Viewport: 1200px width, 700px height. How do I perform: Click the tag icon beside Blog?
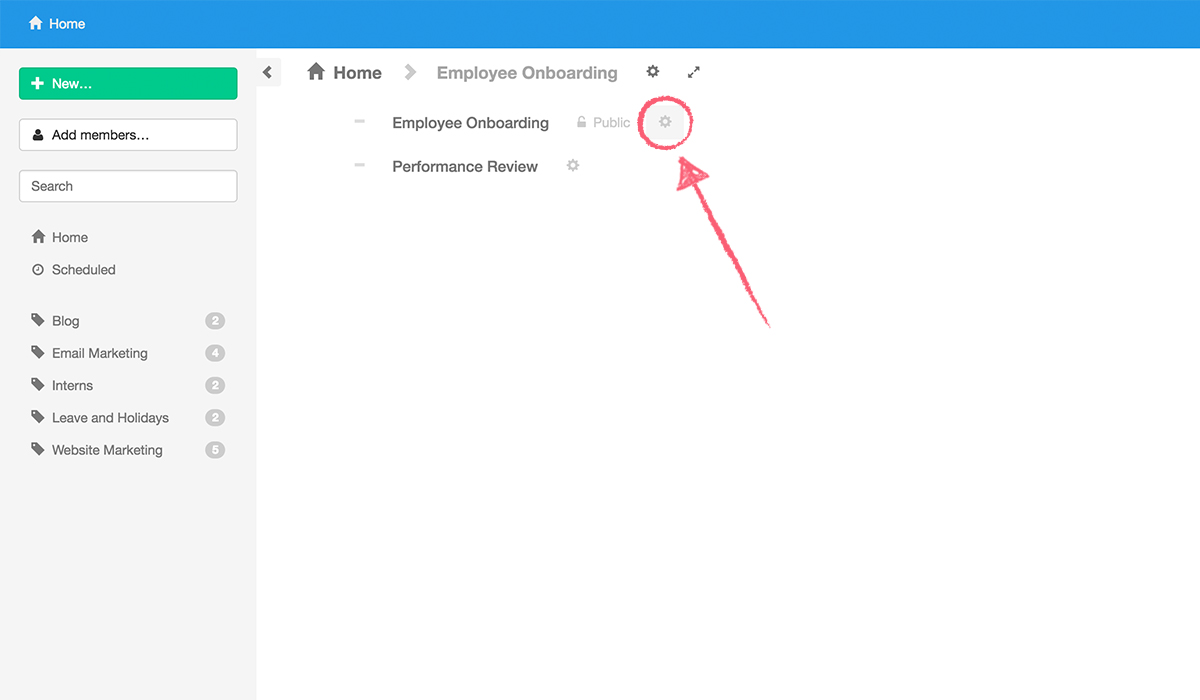coord(38,320)
